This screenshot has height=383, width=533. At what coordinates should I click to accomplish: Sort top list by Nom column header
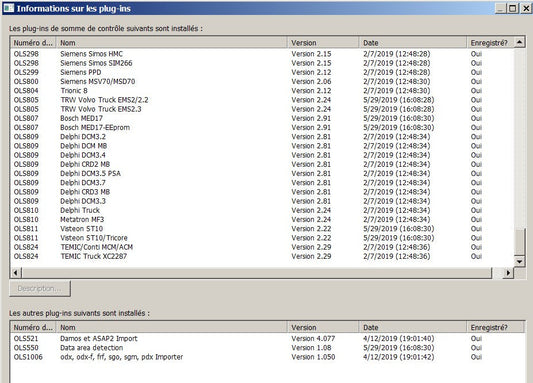(172, 43)
